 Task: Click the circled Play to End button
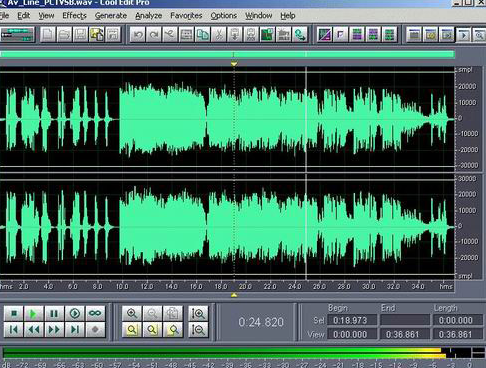tap(75, 313)
